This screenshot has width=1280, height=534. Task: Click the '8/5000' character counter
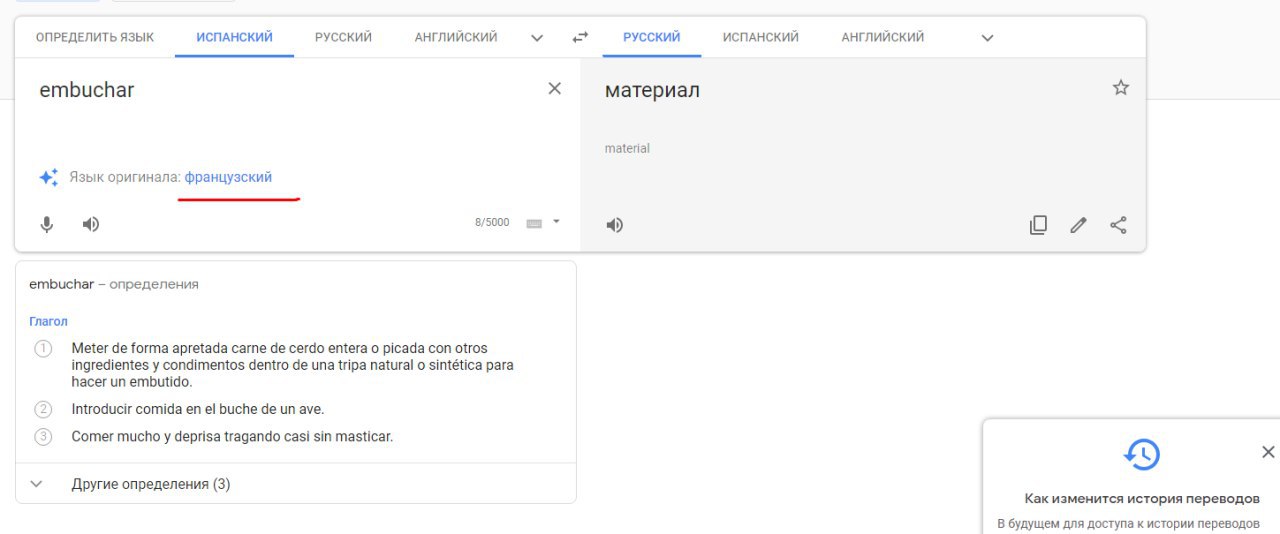492,223
